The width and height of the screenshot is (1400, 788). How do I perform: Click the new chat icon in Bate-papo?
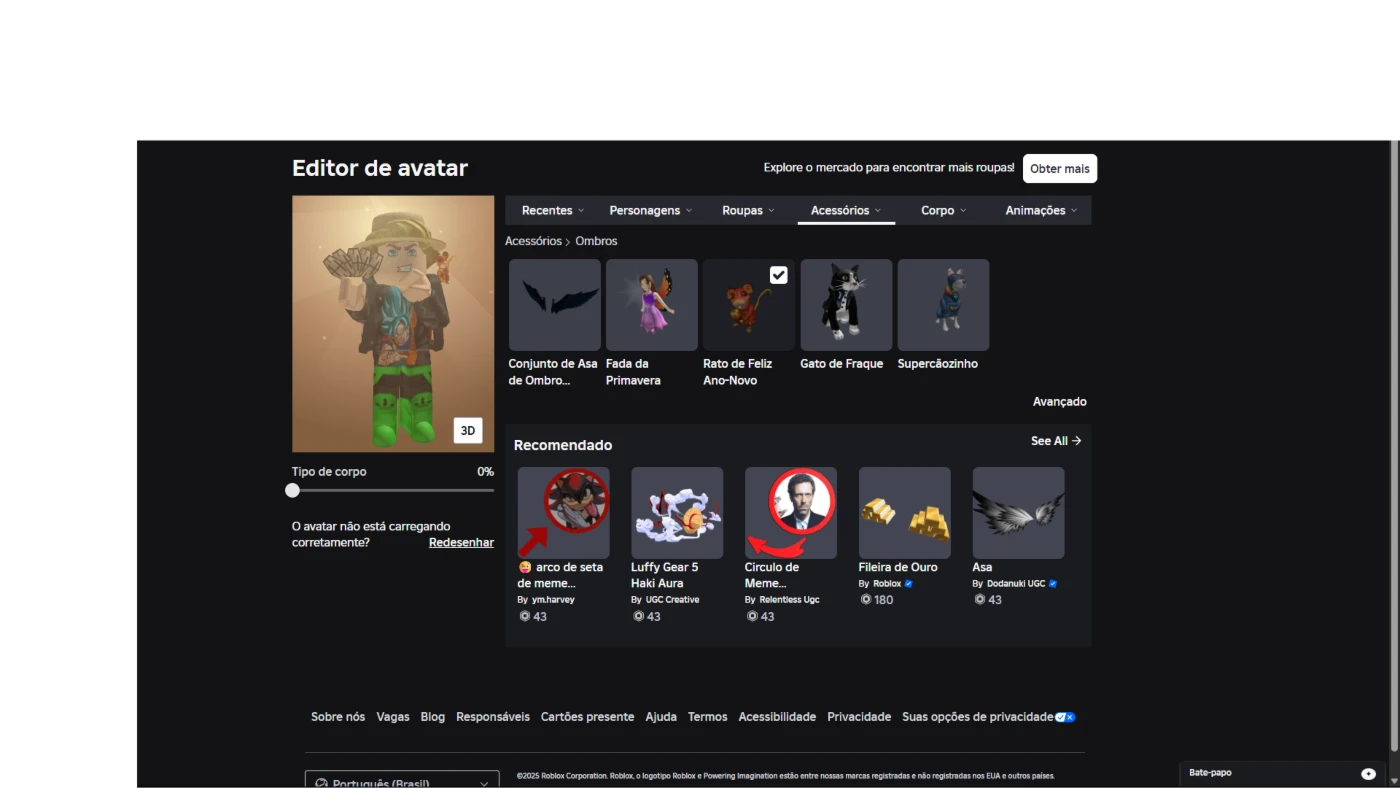(1368, 774)
